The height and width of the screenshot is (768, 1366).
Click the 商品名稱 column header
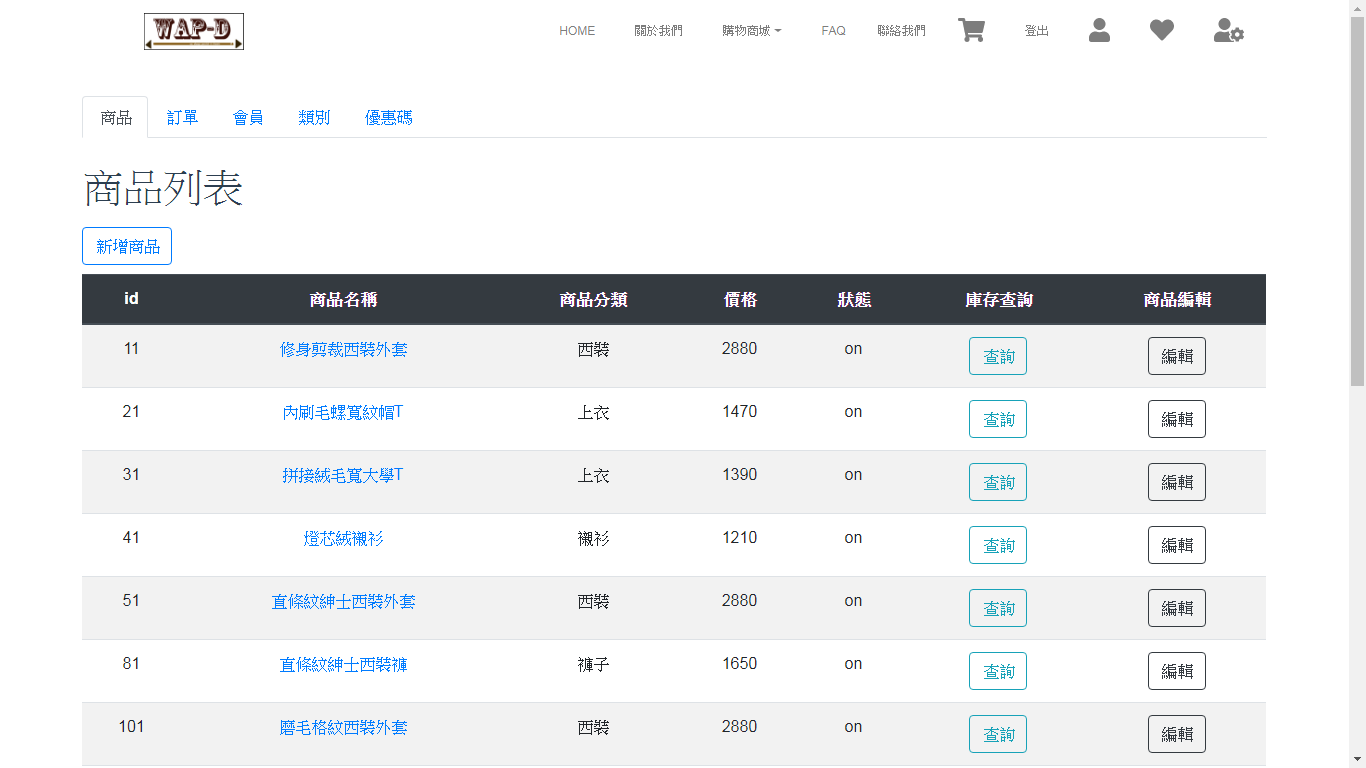tap(343, 299)
